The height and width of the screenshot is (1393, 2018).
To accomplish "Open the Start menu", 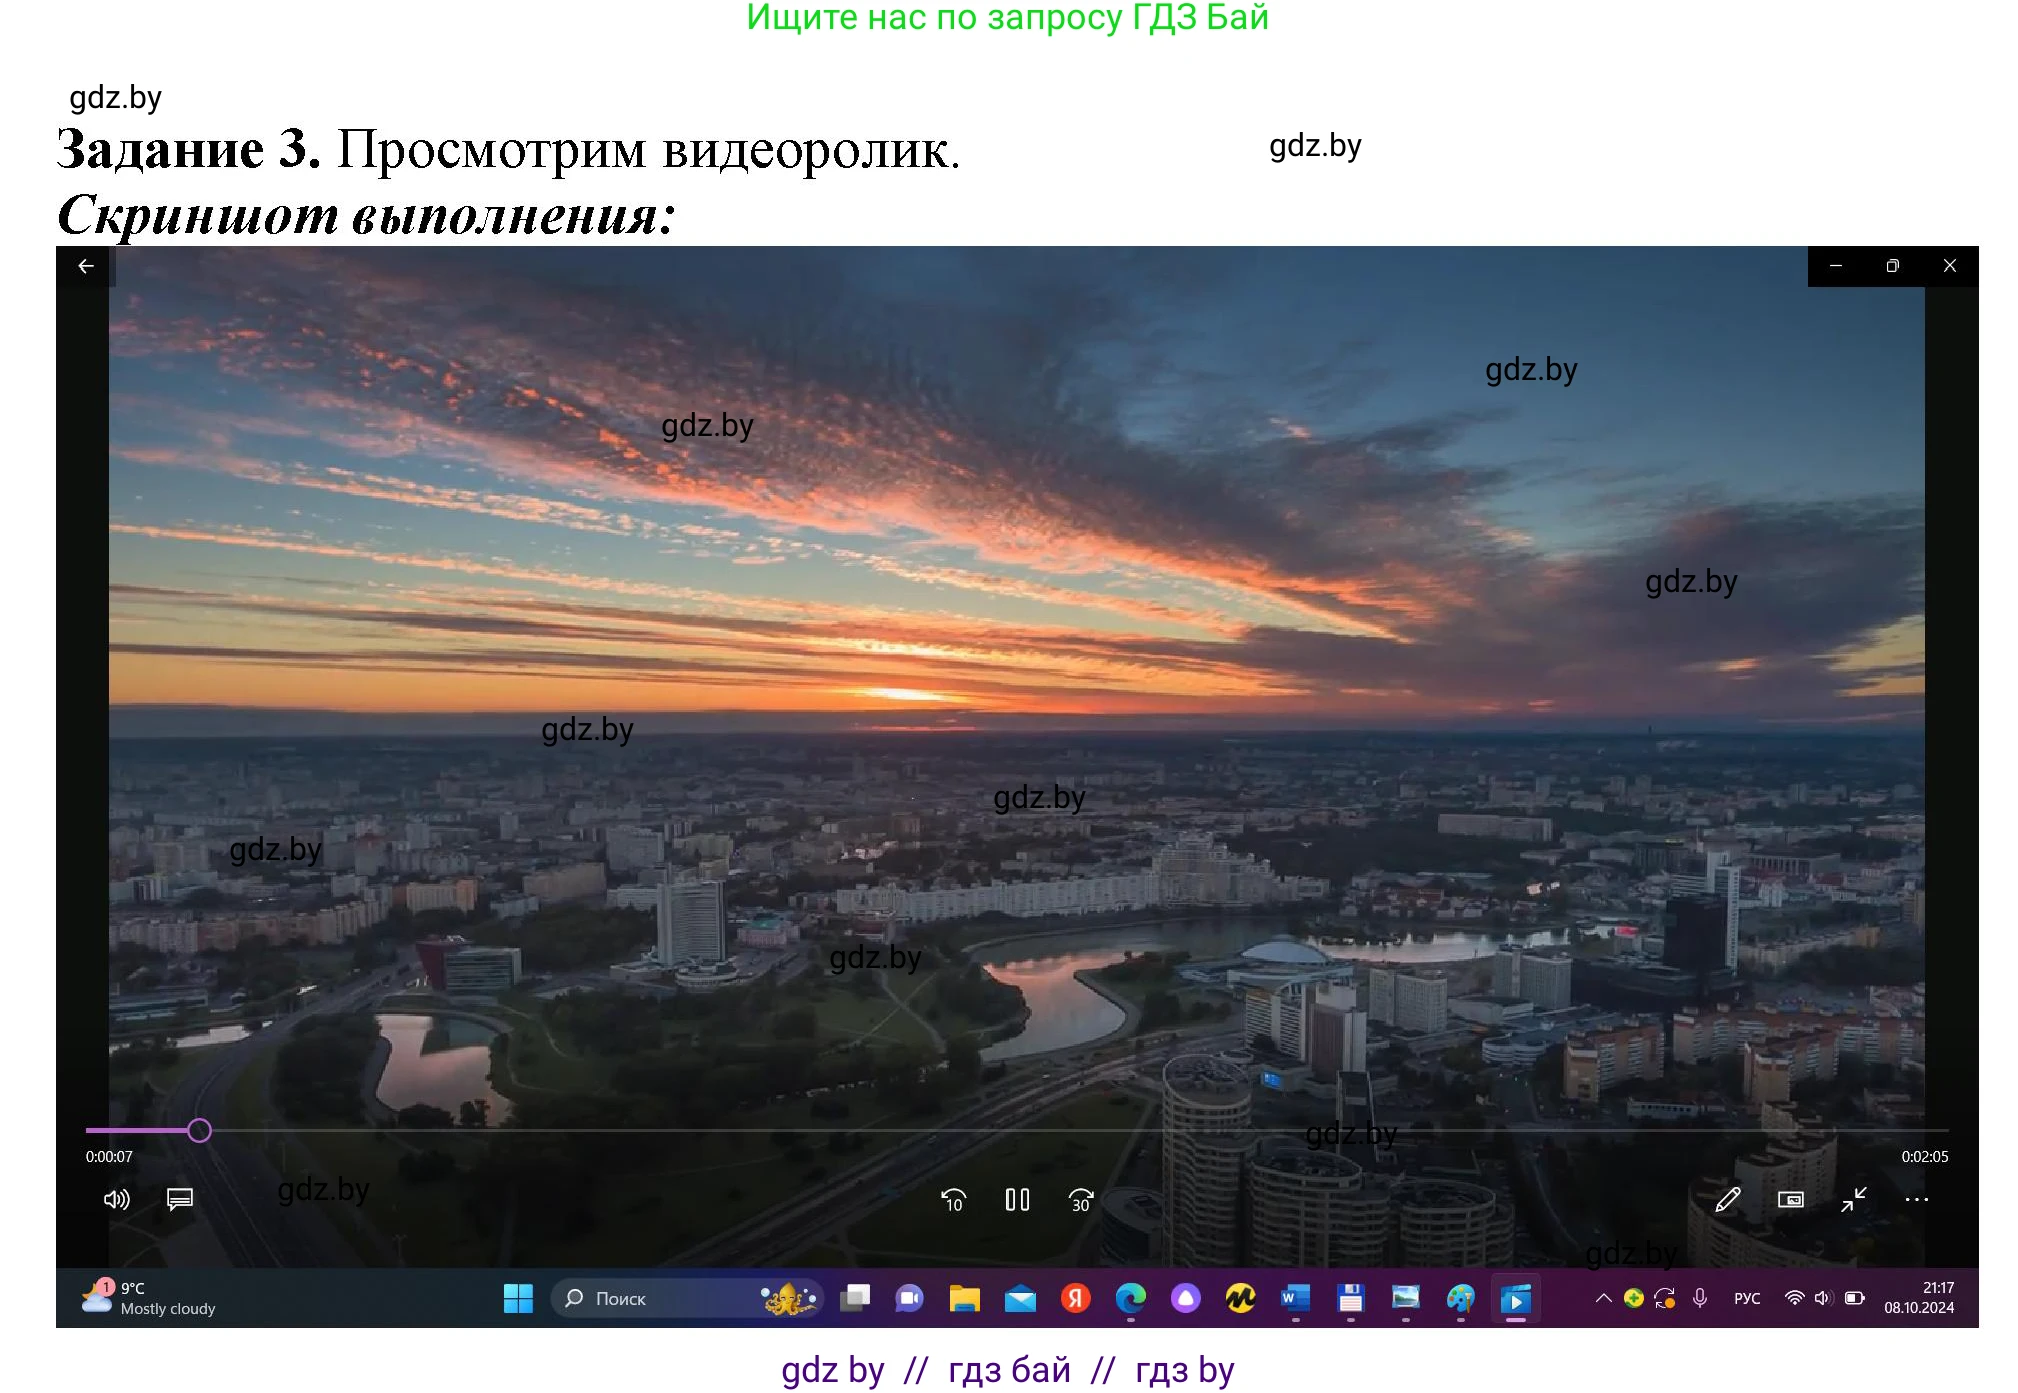I will [x=517, y=1298].
